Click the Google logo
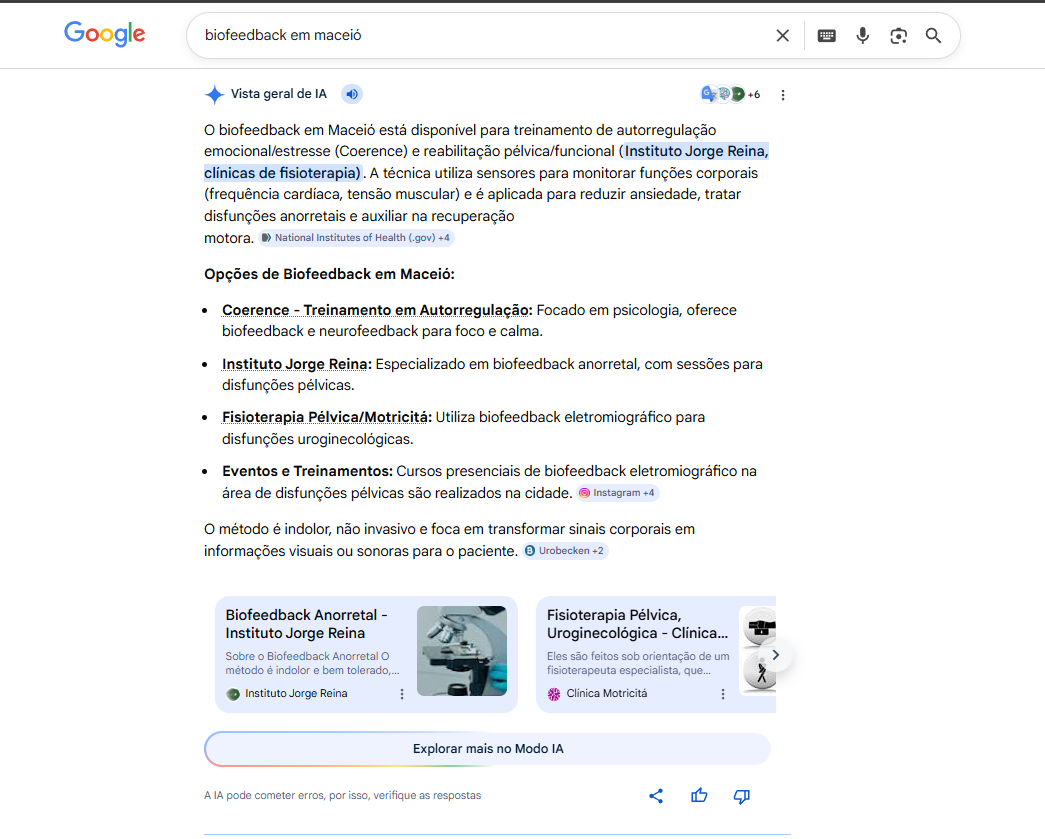This screenshot has width=1045, height=839. tap(105, 33)
